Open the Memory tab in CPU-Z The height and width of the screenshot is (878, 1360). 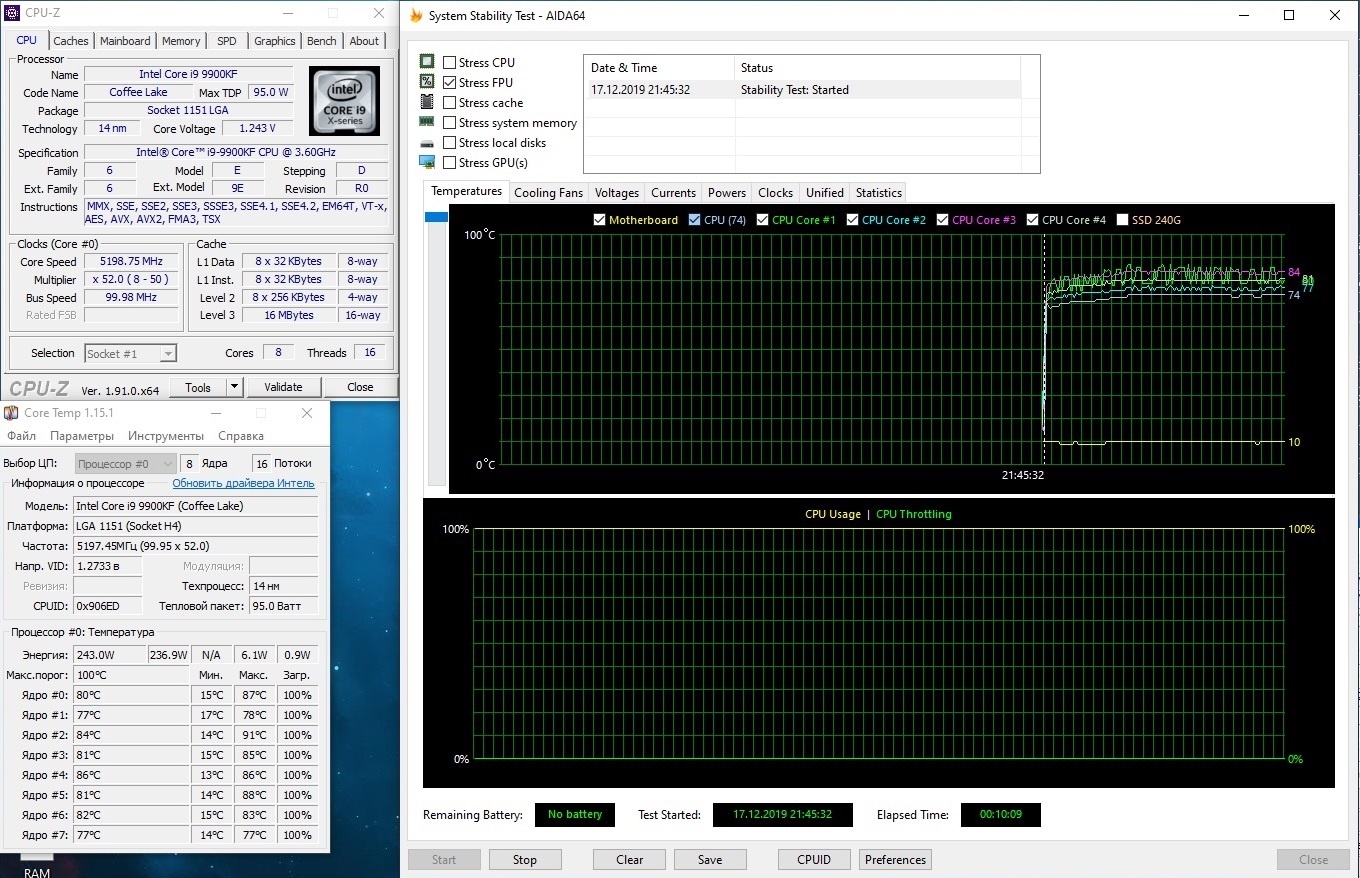[x=181, y=41]
